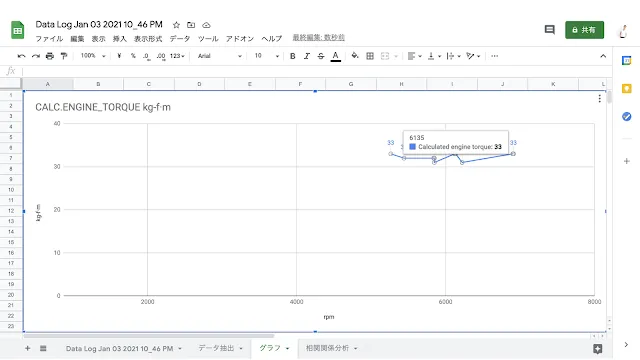Image resolution: width=640 pixels, height=360 pixels.
Task: Open horizontal align dropdown
Action: pos(414,56)
